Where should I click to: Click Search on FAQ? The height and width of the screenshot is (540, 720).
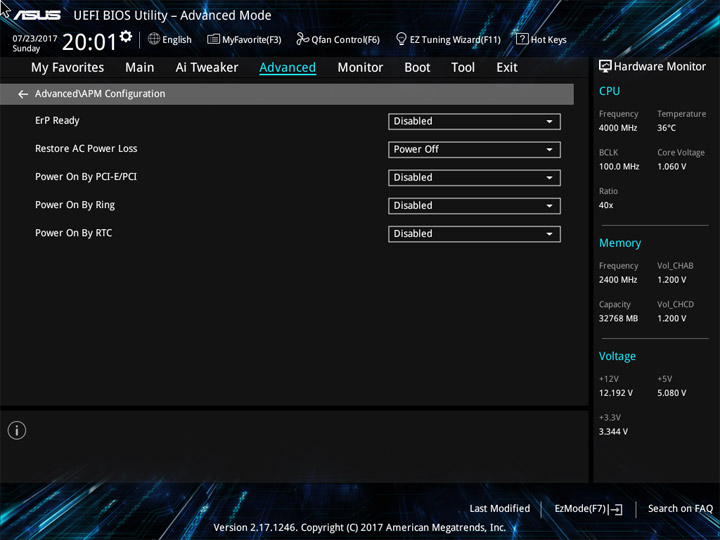680,509
